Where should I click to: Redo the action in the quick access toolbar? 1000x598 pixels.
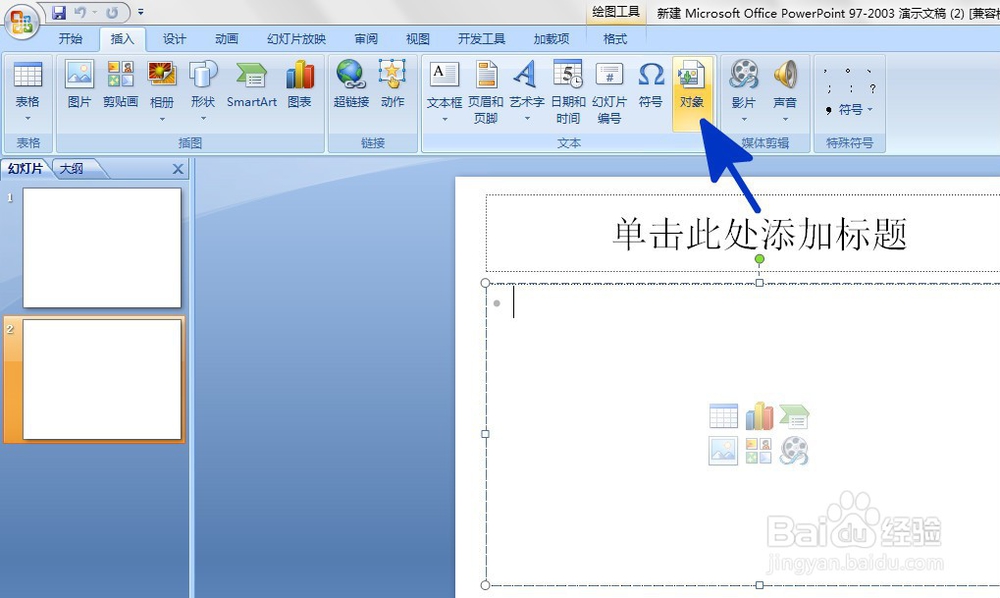click(x=112, y=12)
